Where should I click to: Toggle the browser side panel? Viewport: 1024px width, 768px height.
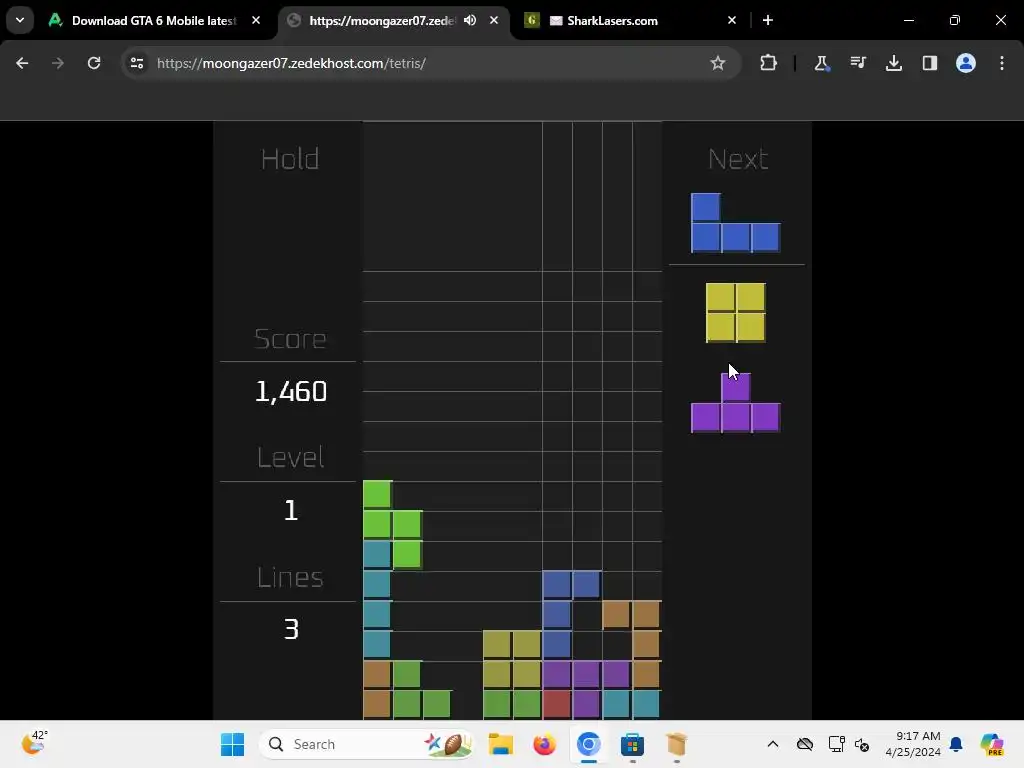tap(930, 63)
